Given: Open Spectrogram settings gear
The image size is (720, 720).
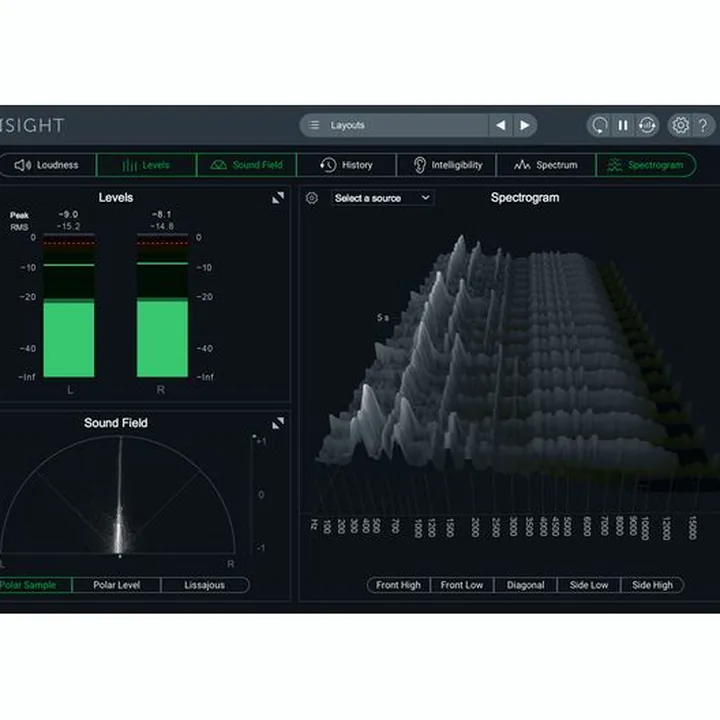Looking at the screenshot, I should click(x=312, y=198).
